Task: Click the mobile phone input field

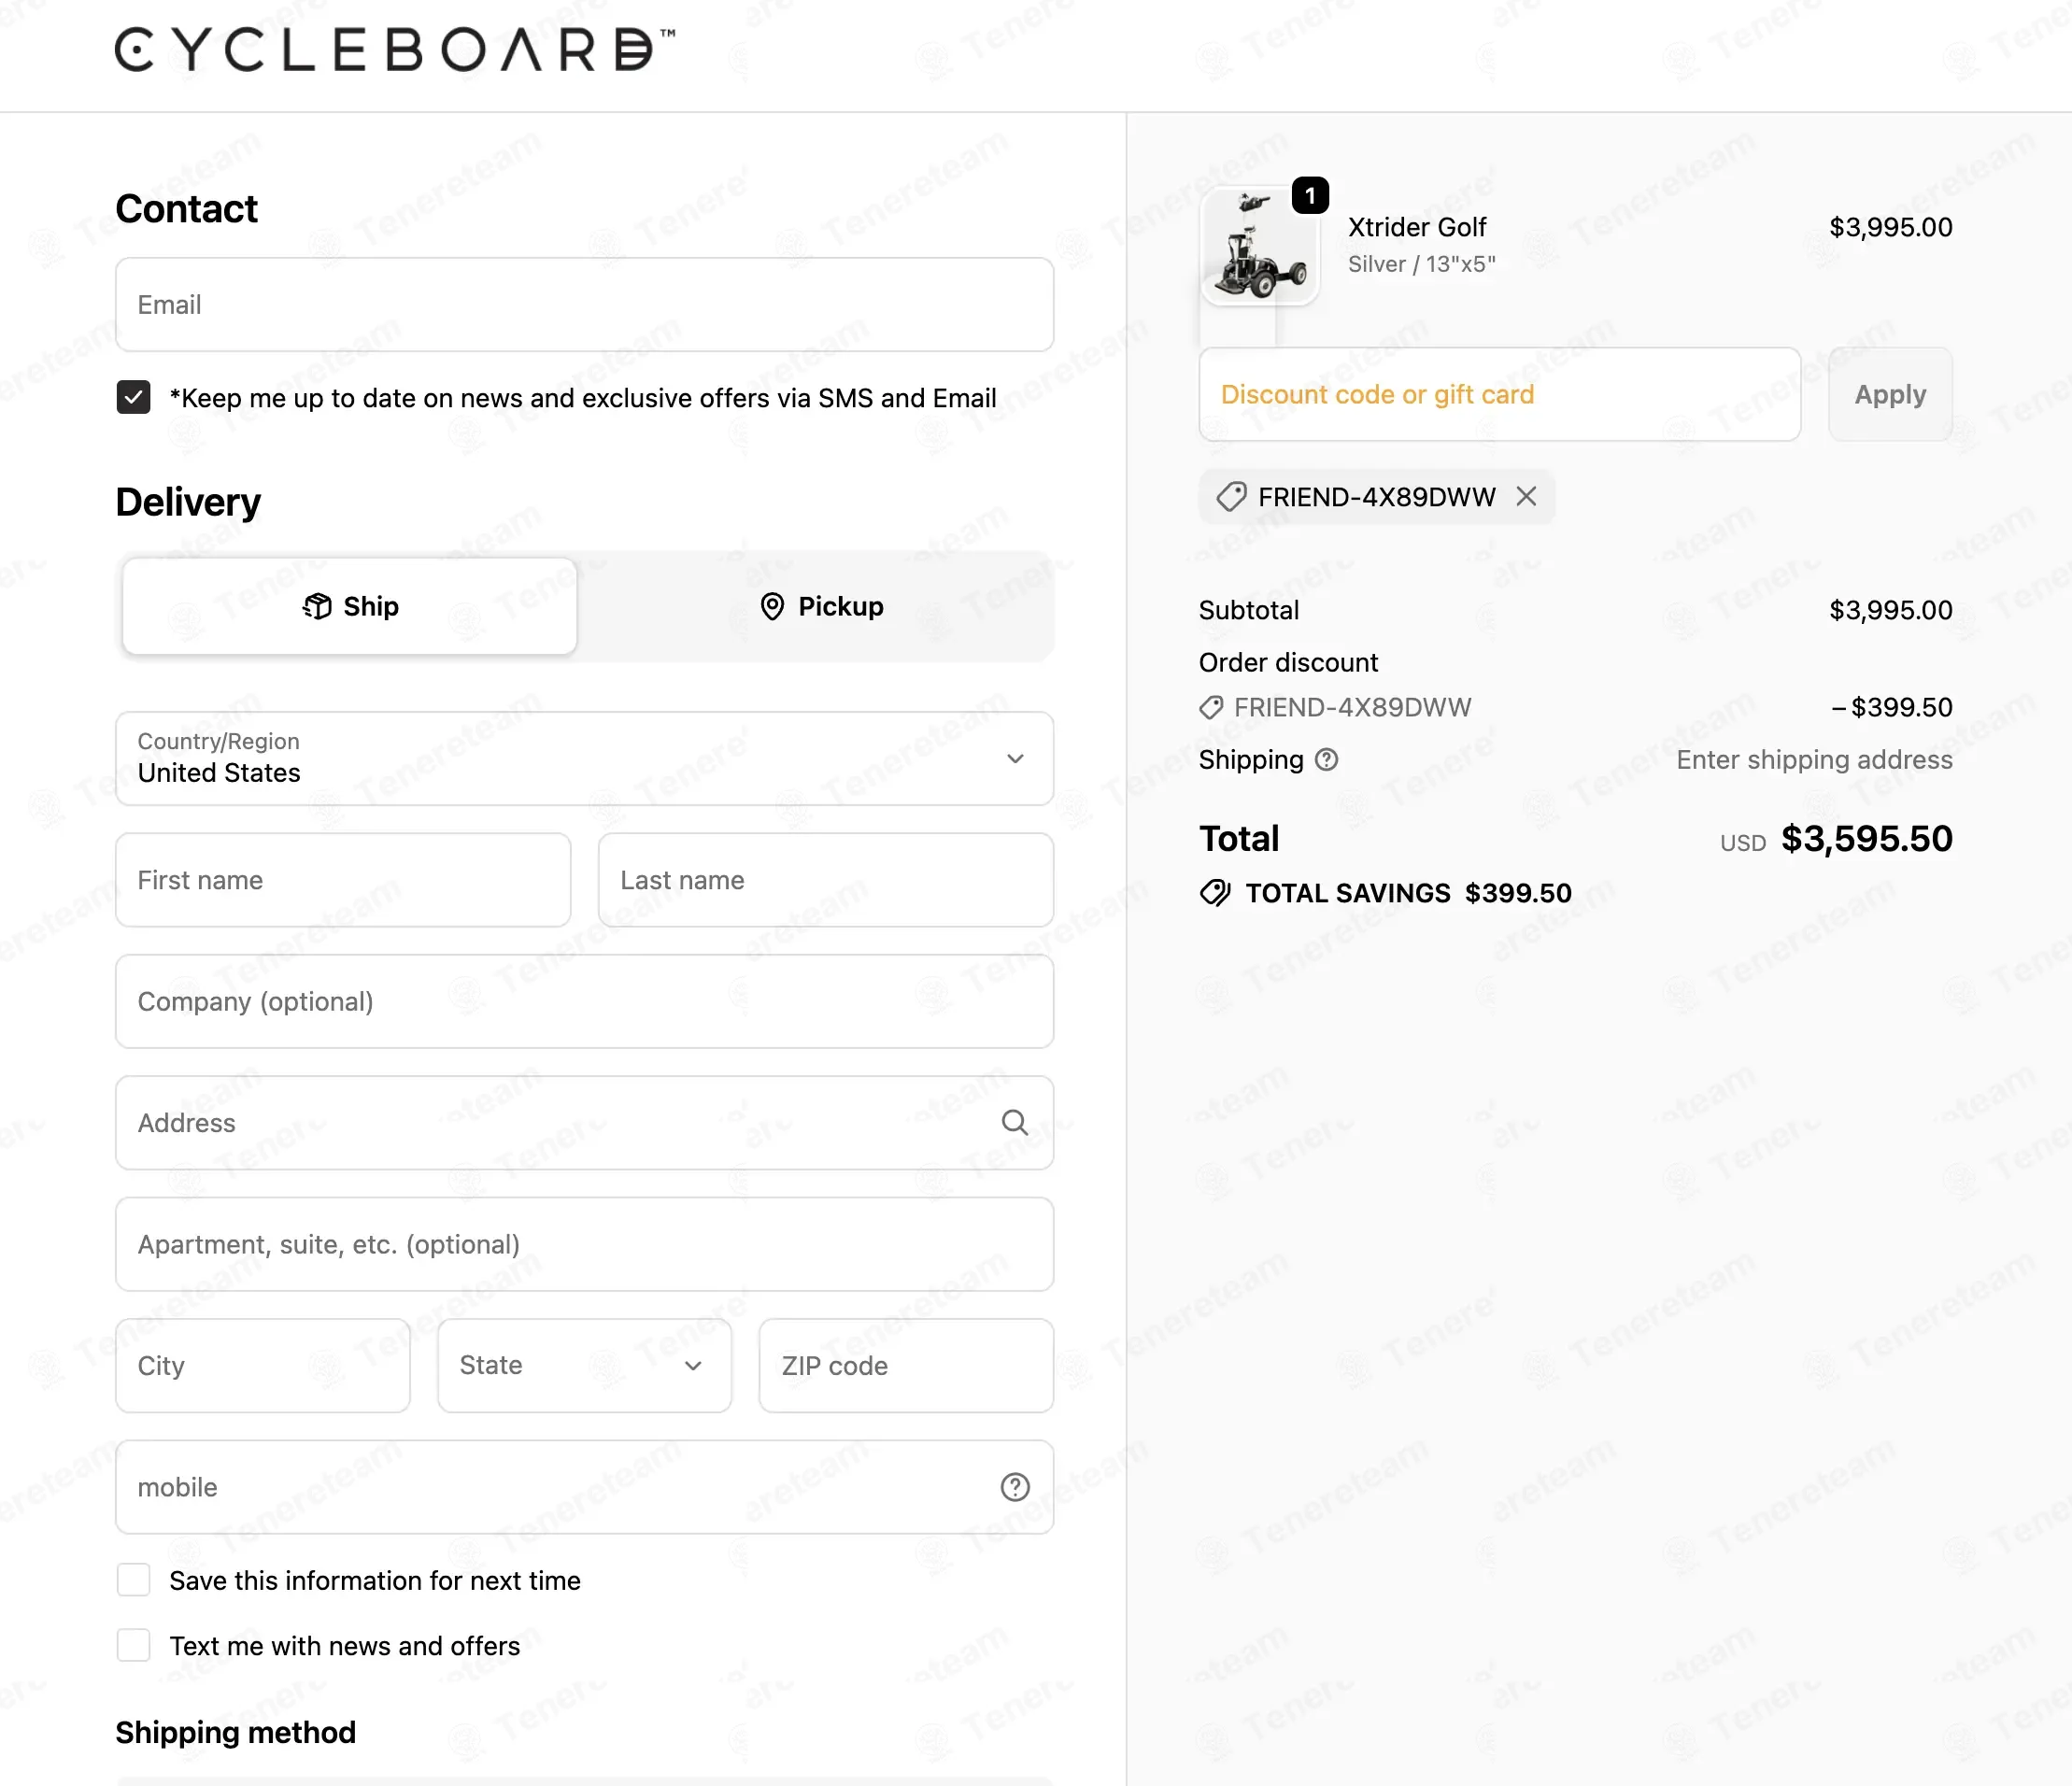Action: (x=584, y=1487)
